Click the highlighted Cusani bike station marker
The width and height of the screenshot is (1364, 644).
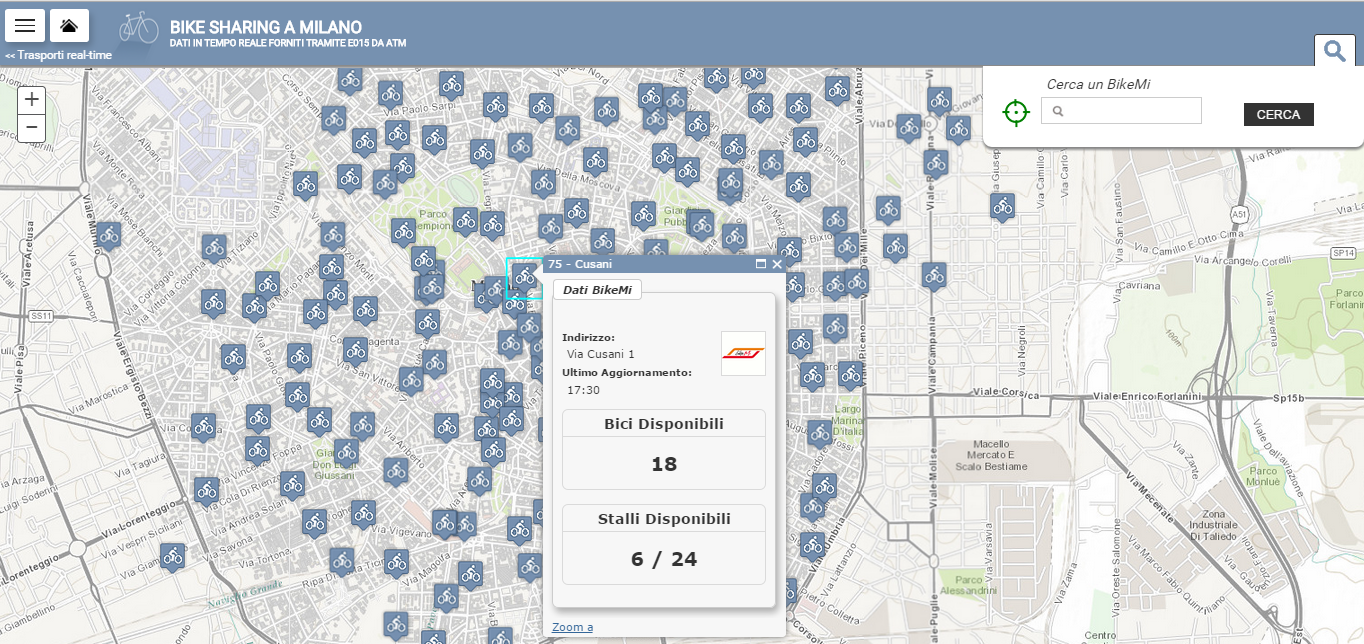coord(524,277)
